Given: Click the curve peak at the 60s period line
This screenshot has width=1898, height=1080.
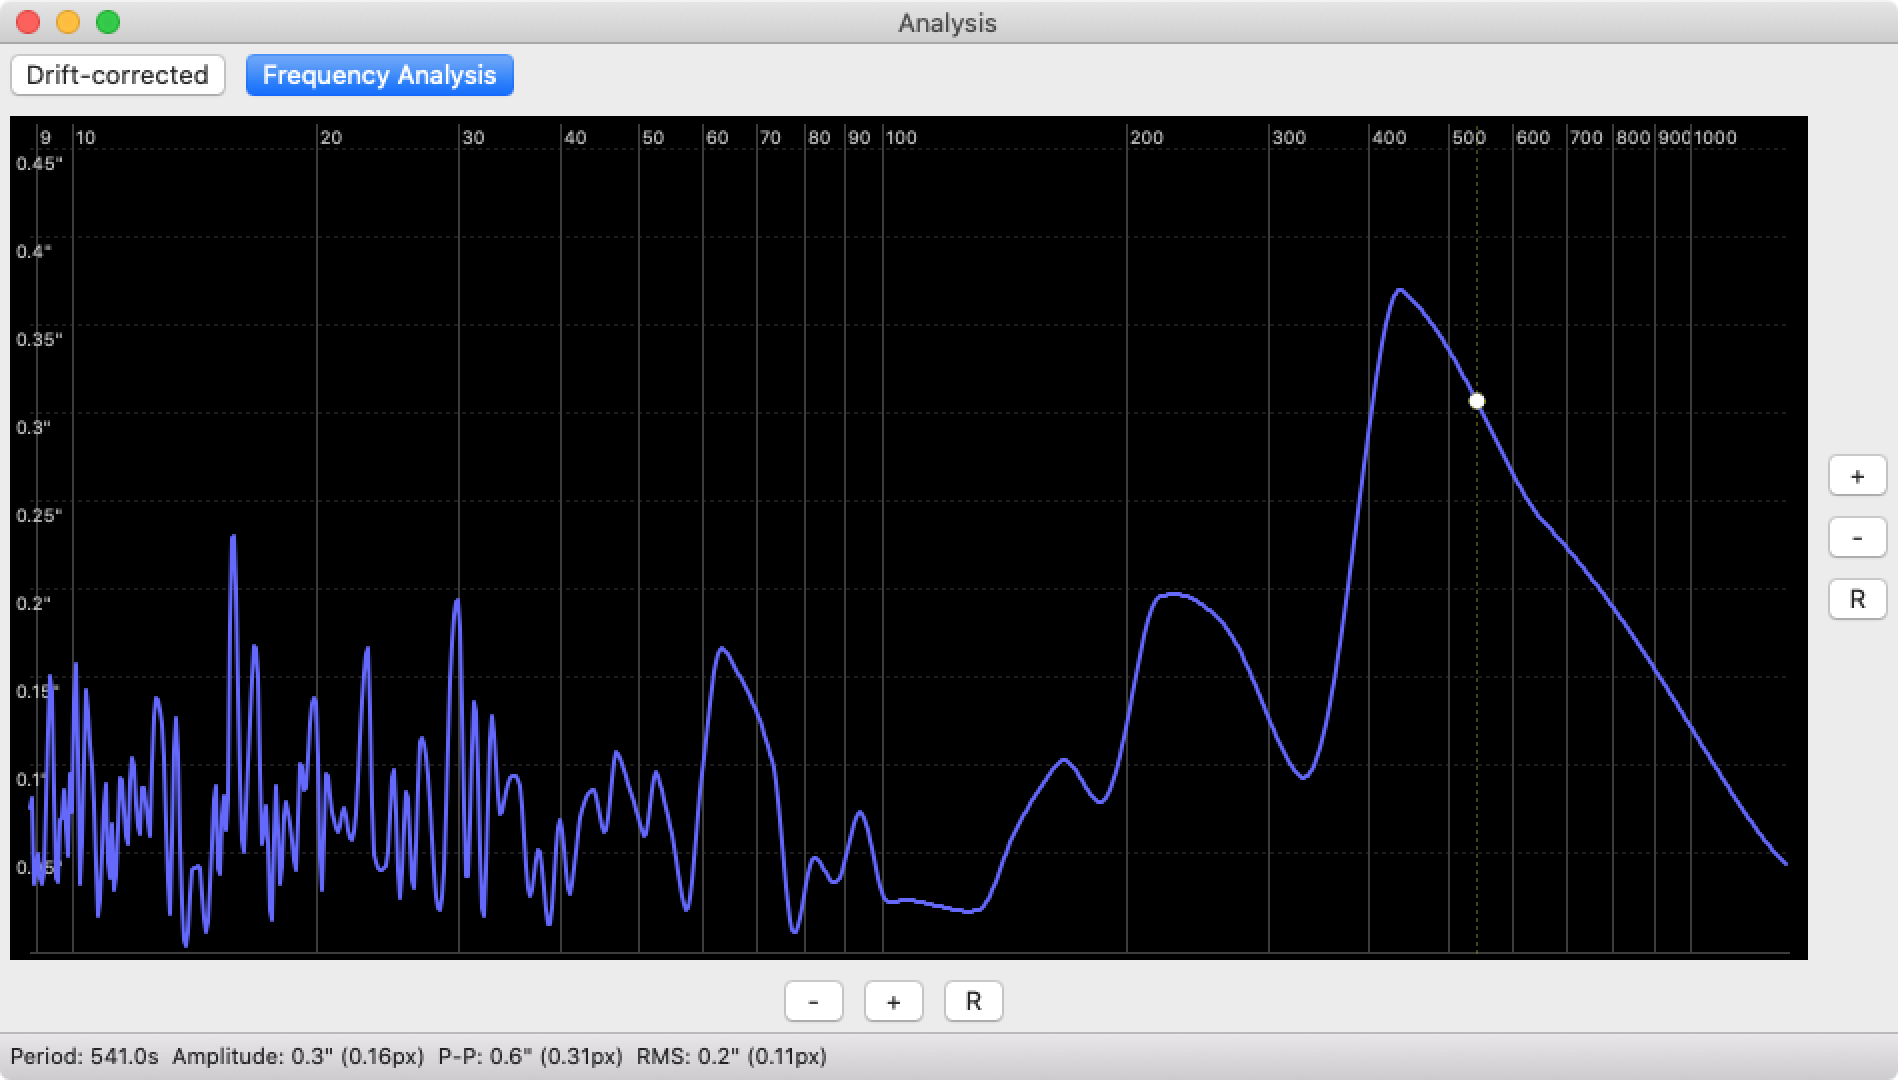Looking at the screenshot, I should [x=721, y=649].
